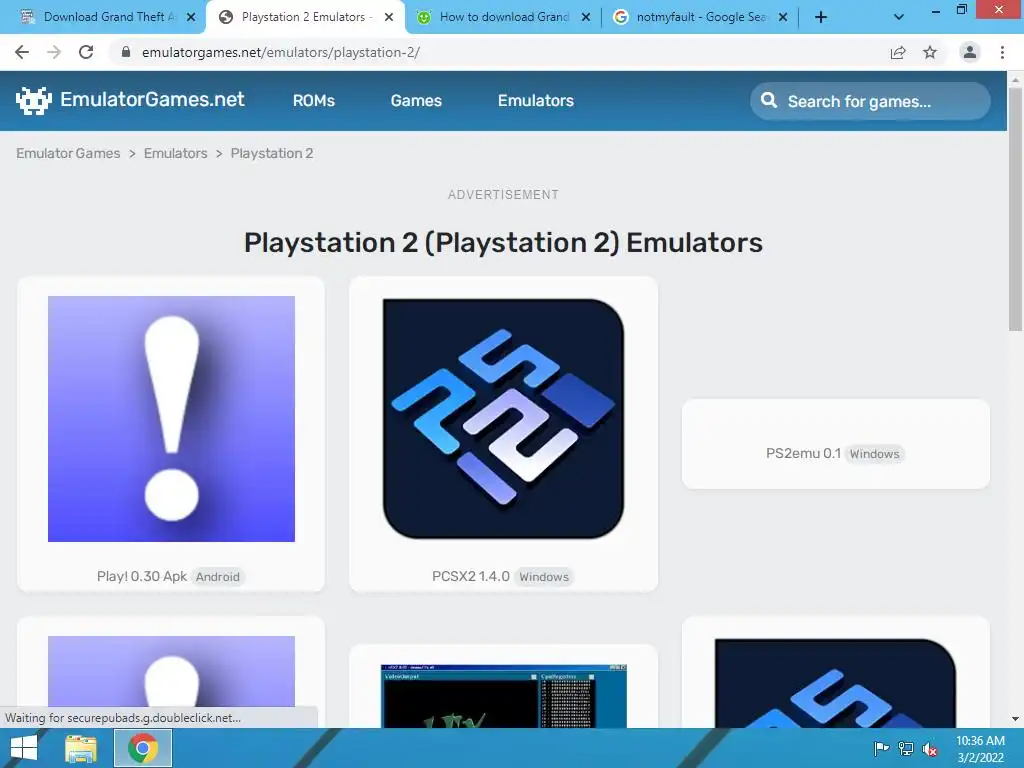Click the vertical scrollbar thumb
Viewport: 1024px width, 768px height.
1015,209
